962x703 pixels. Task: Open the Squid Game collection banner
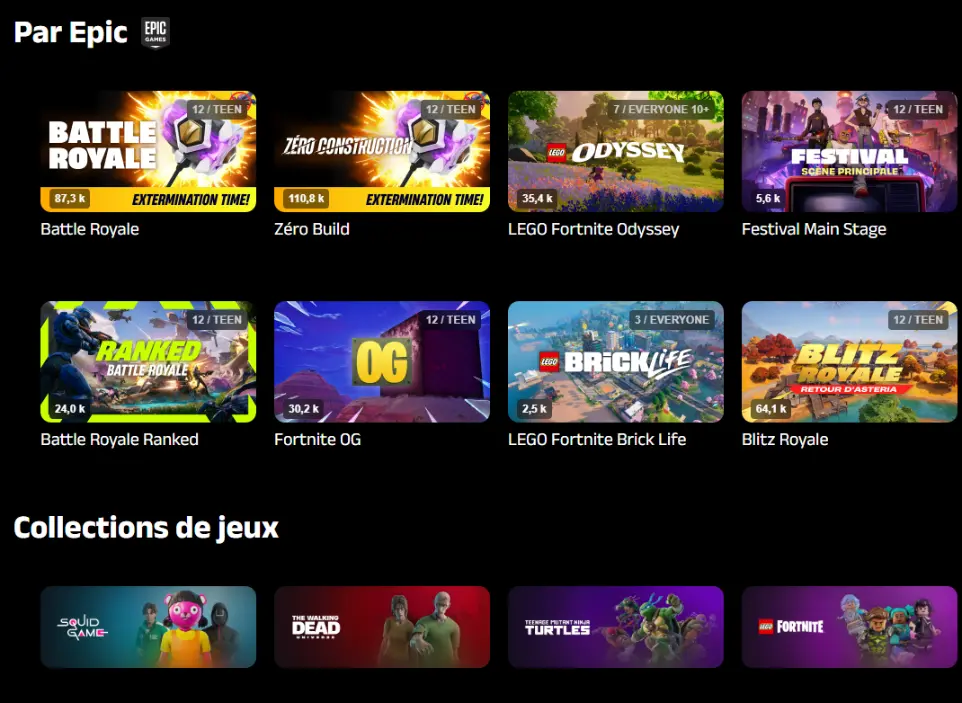click(x=148, y=627)
